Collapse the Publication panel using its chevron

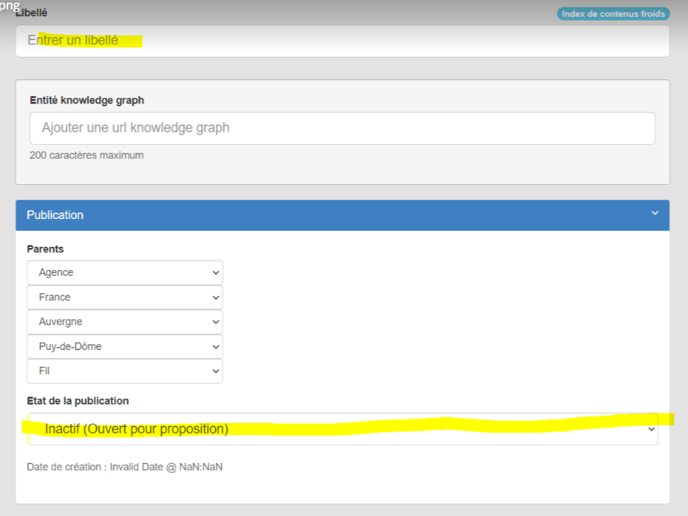point(655,213)
